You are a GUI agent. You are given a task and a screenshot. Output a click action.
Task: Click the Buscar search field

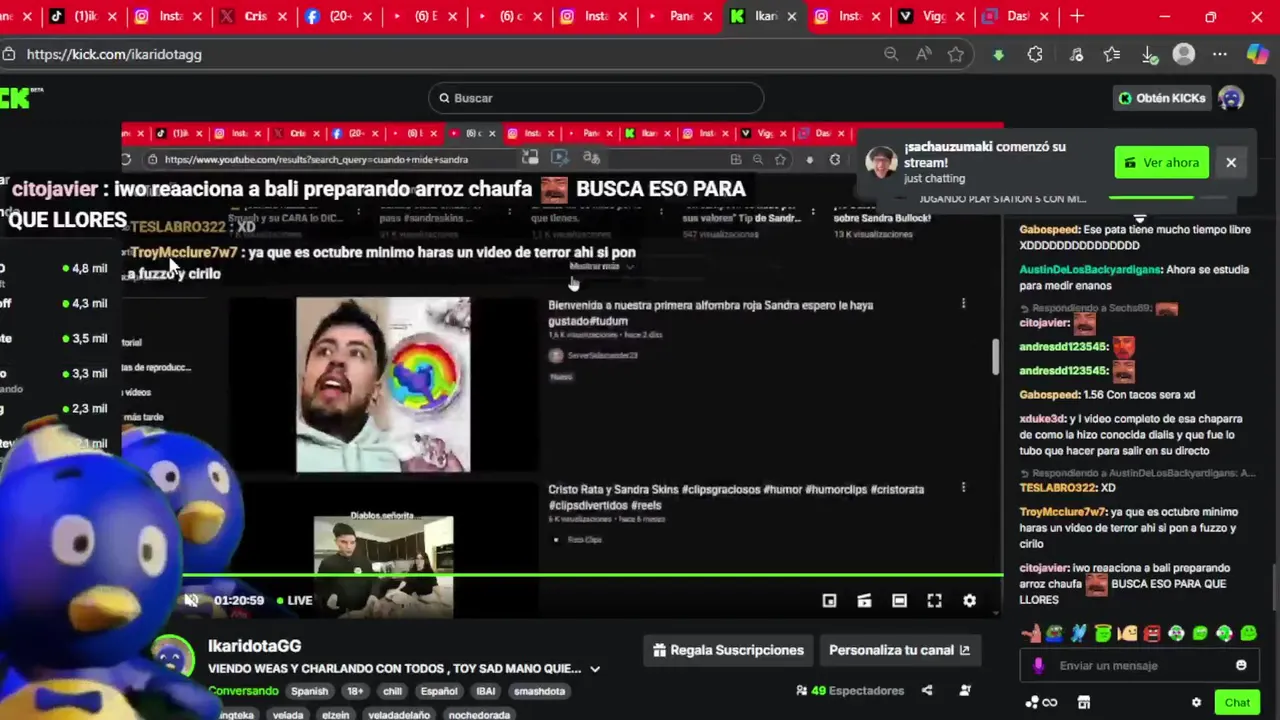(597, 98)
